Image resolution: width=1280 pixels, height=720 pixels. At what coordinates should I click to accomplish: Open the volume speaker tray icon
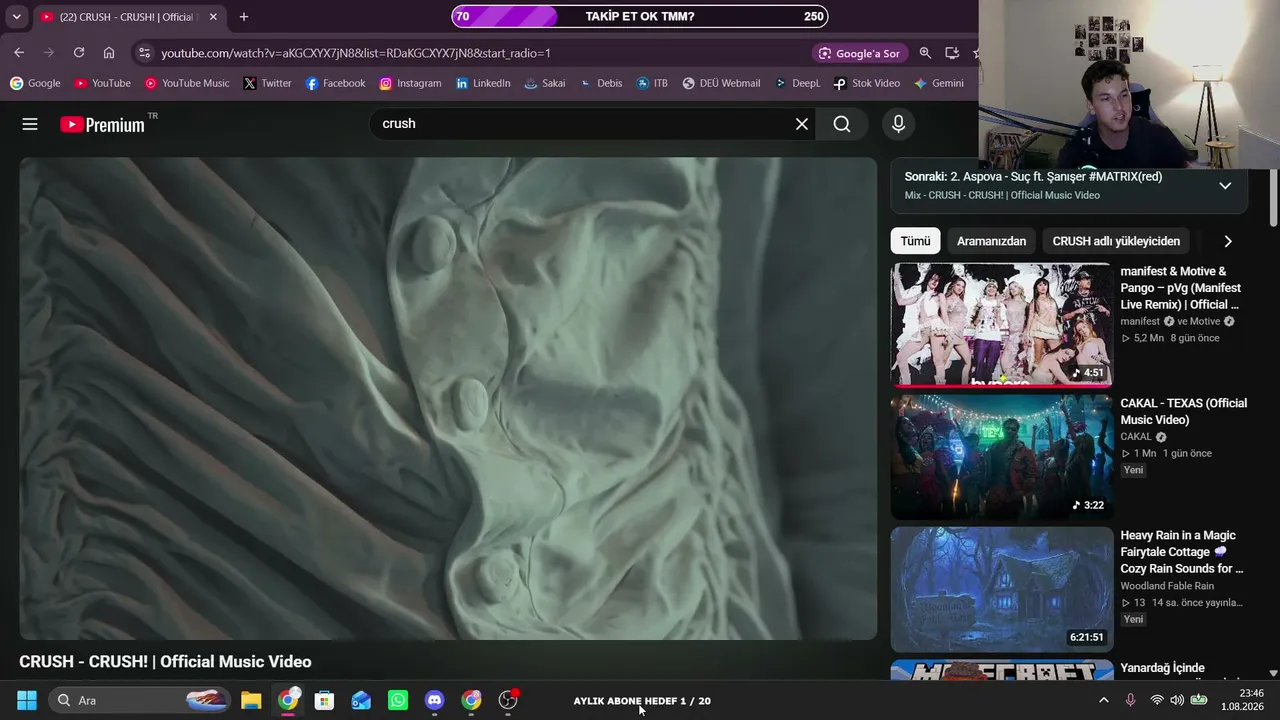tap(1177, 700)
